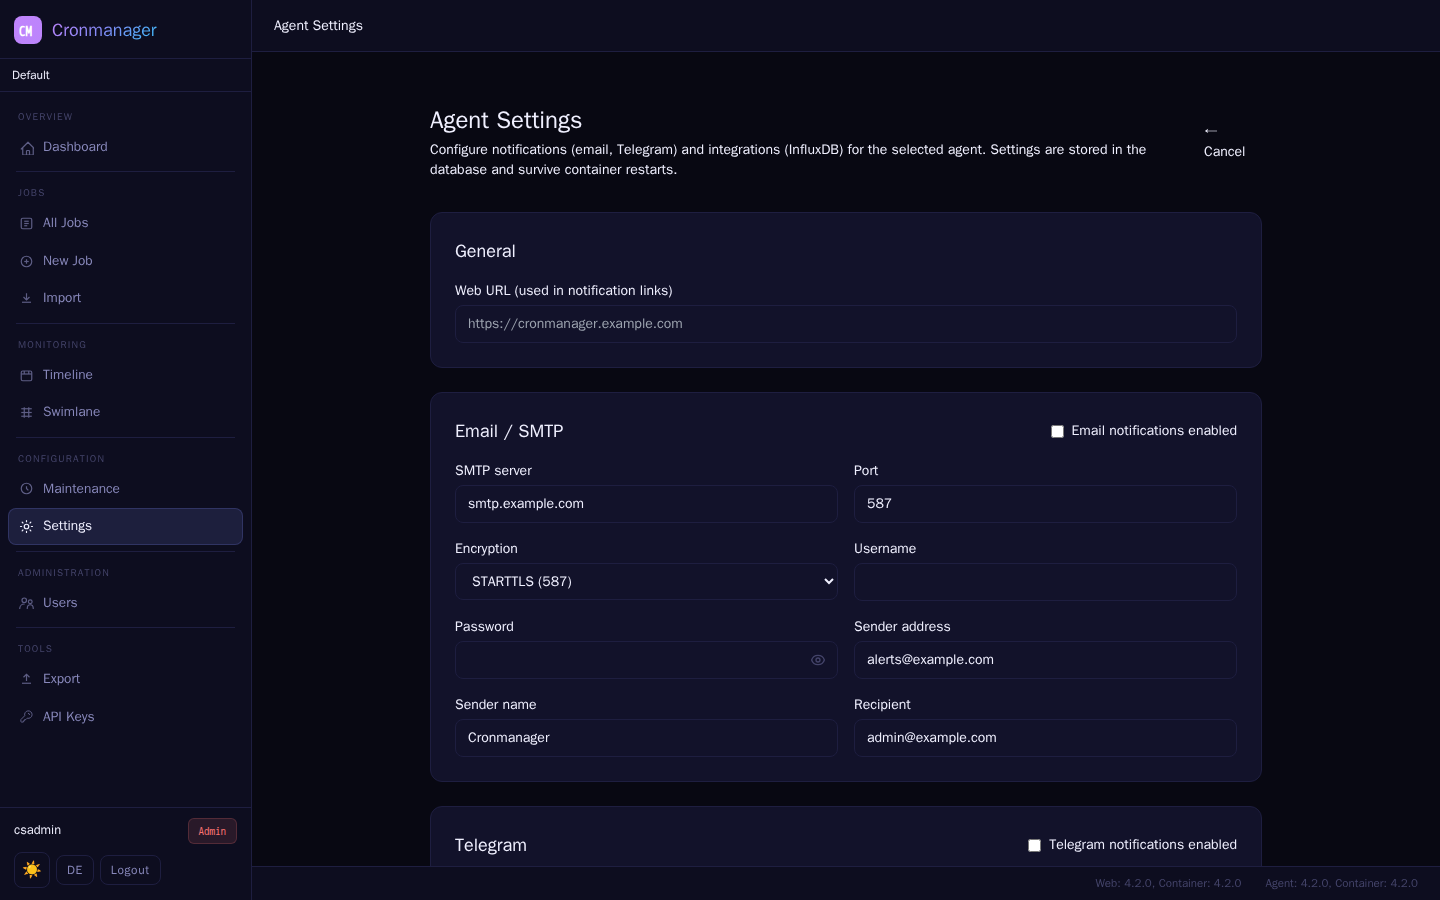Open Dashboard in the sidebar
Screen dimensions: 1440x900
(125, 147)
